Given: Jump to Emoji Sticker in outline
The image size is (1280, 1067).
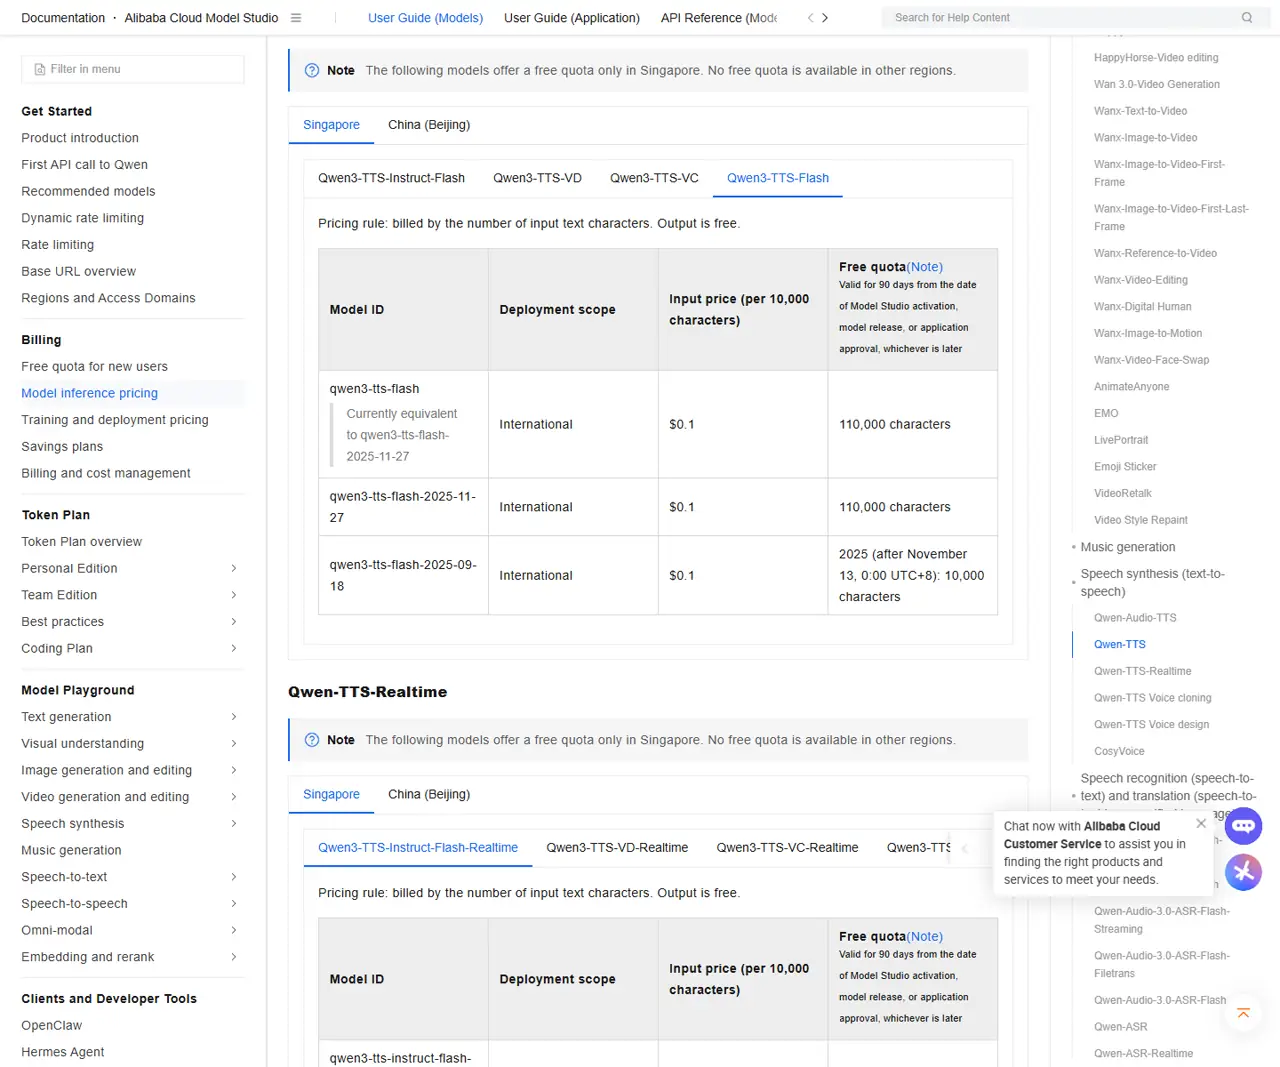Looking at the screenshot, I should point(1125,467).
